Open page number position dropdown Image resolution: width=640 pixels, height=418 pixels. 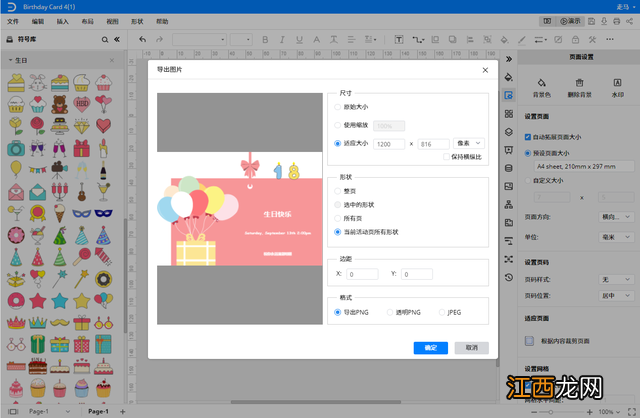click(616, 296)
